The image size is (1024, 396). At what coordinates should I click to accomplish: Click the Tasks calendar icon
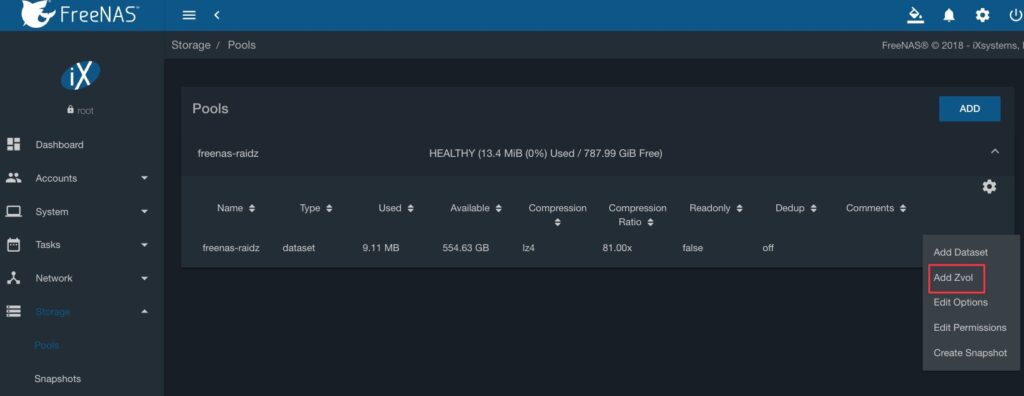pos(14,244)
